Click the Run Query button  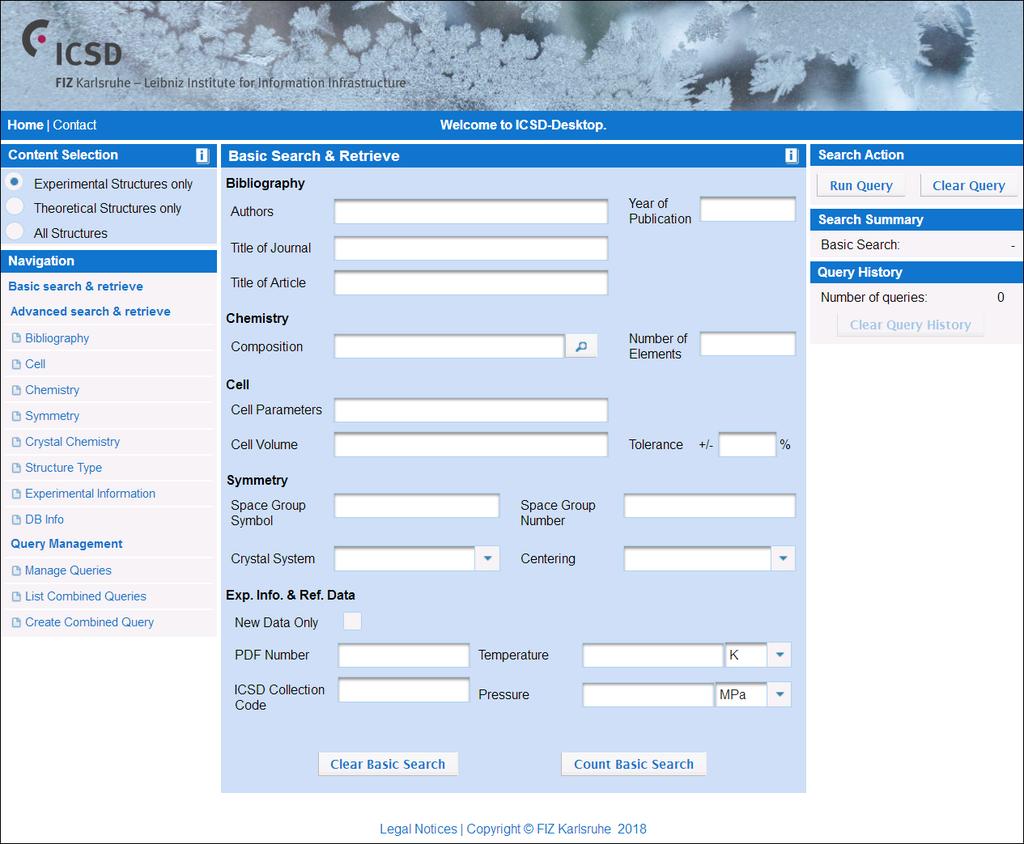[x=861, y=186]
